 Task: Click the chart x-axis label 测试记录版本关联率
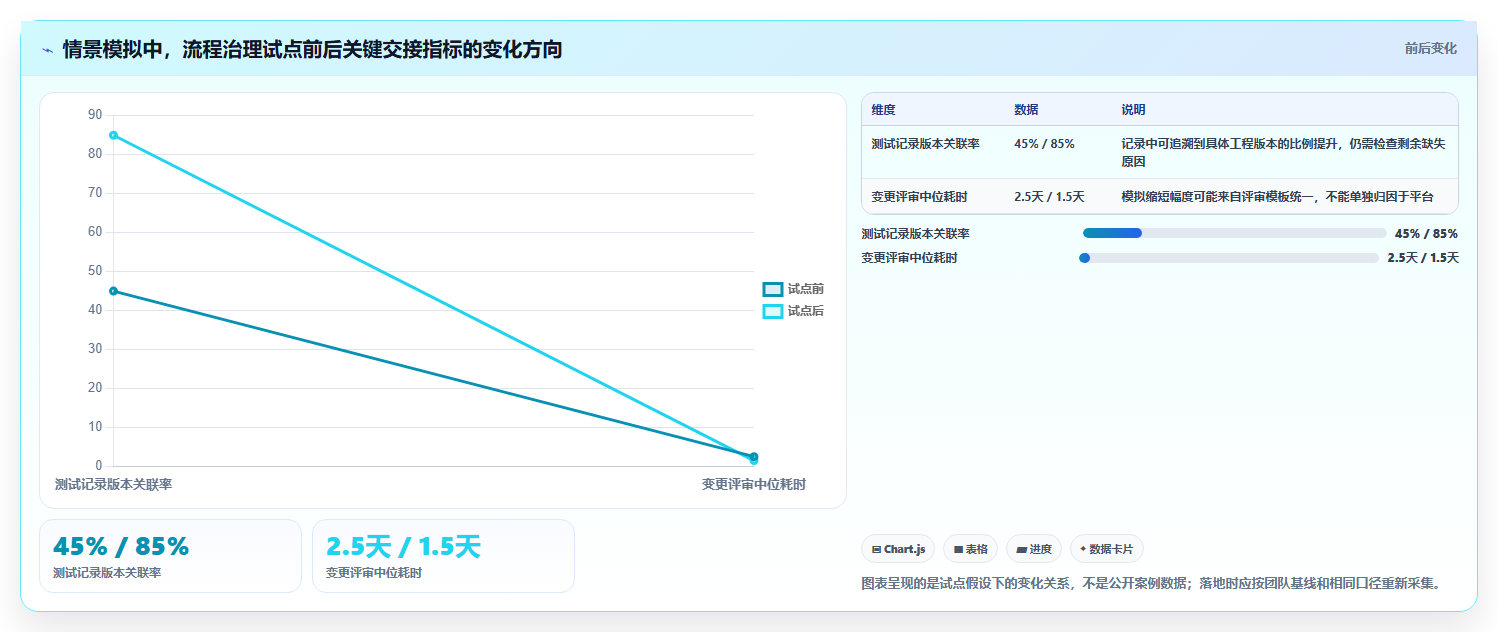[x=113, y=484]
